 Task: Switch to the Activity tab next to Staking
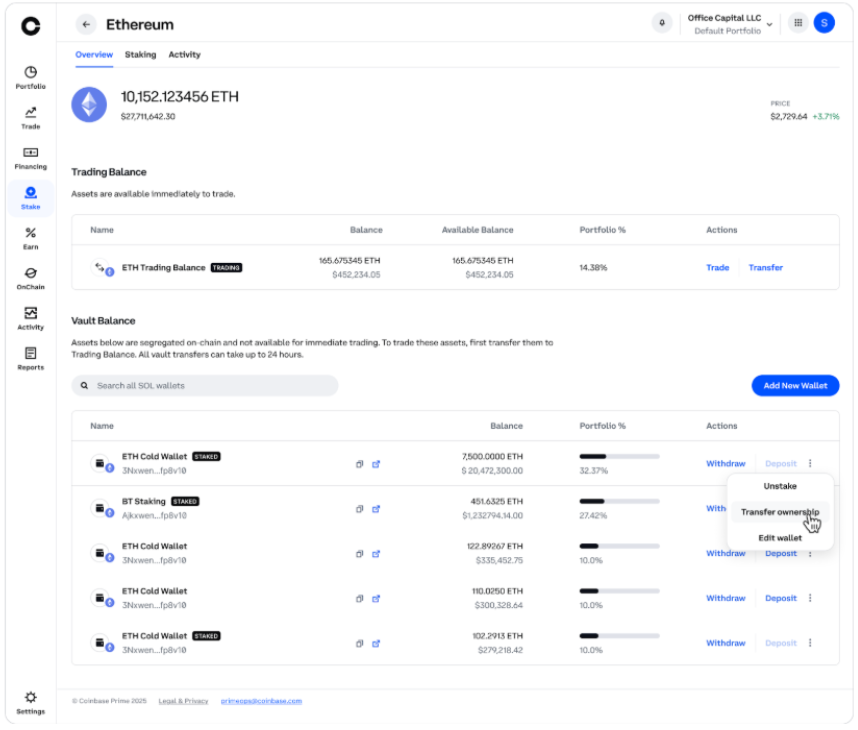point(184,55)
